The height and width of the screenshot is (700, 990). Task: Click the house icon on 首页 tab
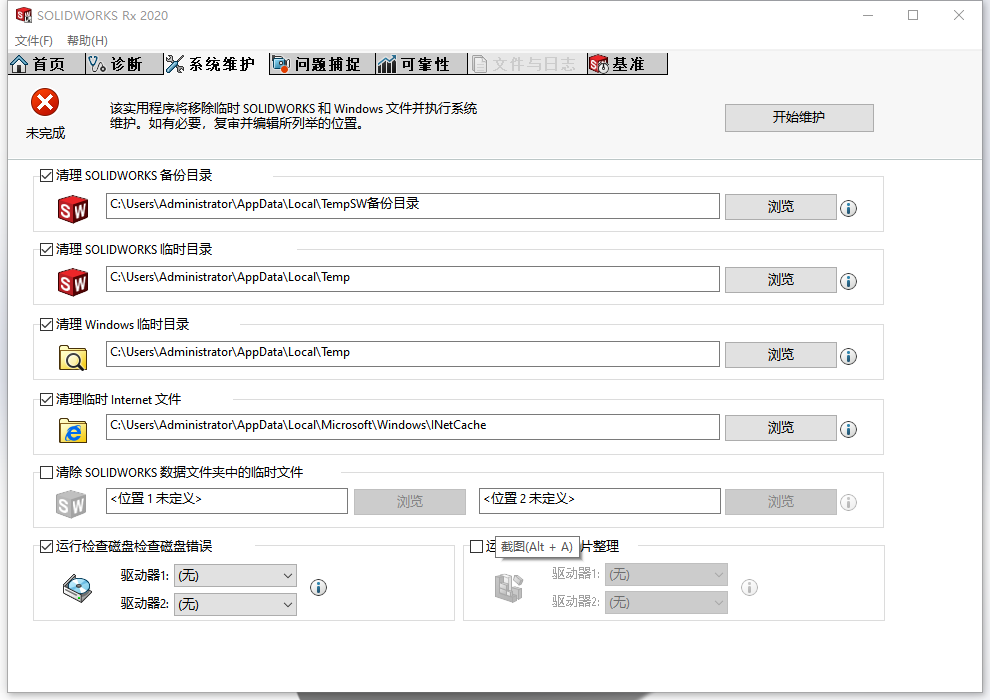20,64
